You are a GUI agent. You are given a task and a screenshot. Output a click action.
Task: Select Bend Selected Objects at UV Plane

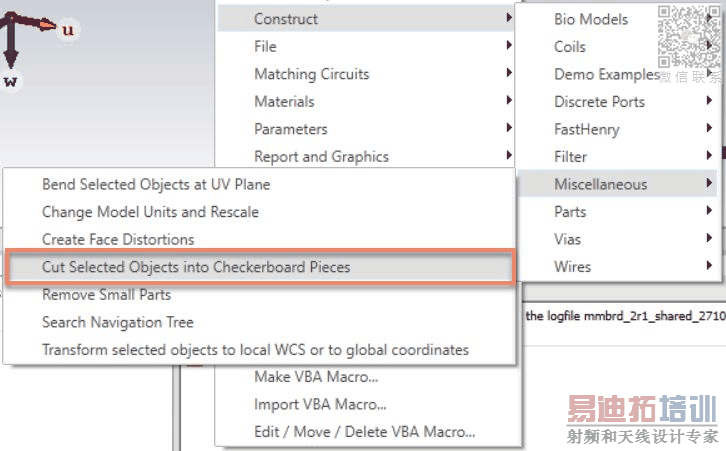pos(156,184)
